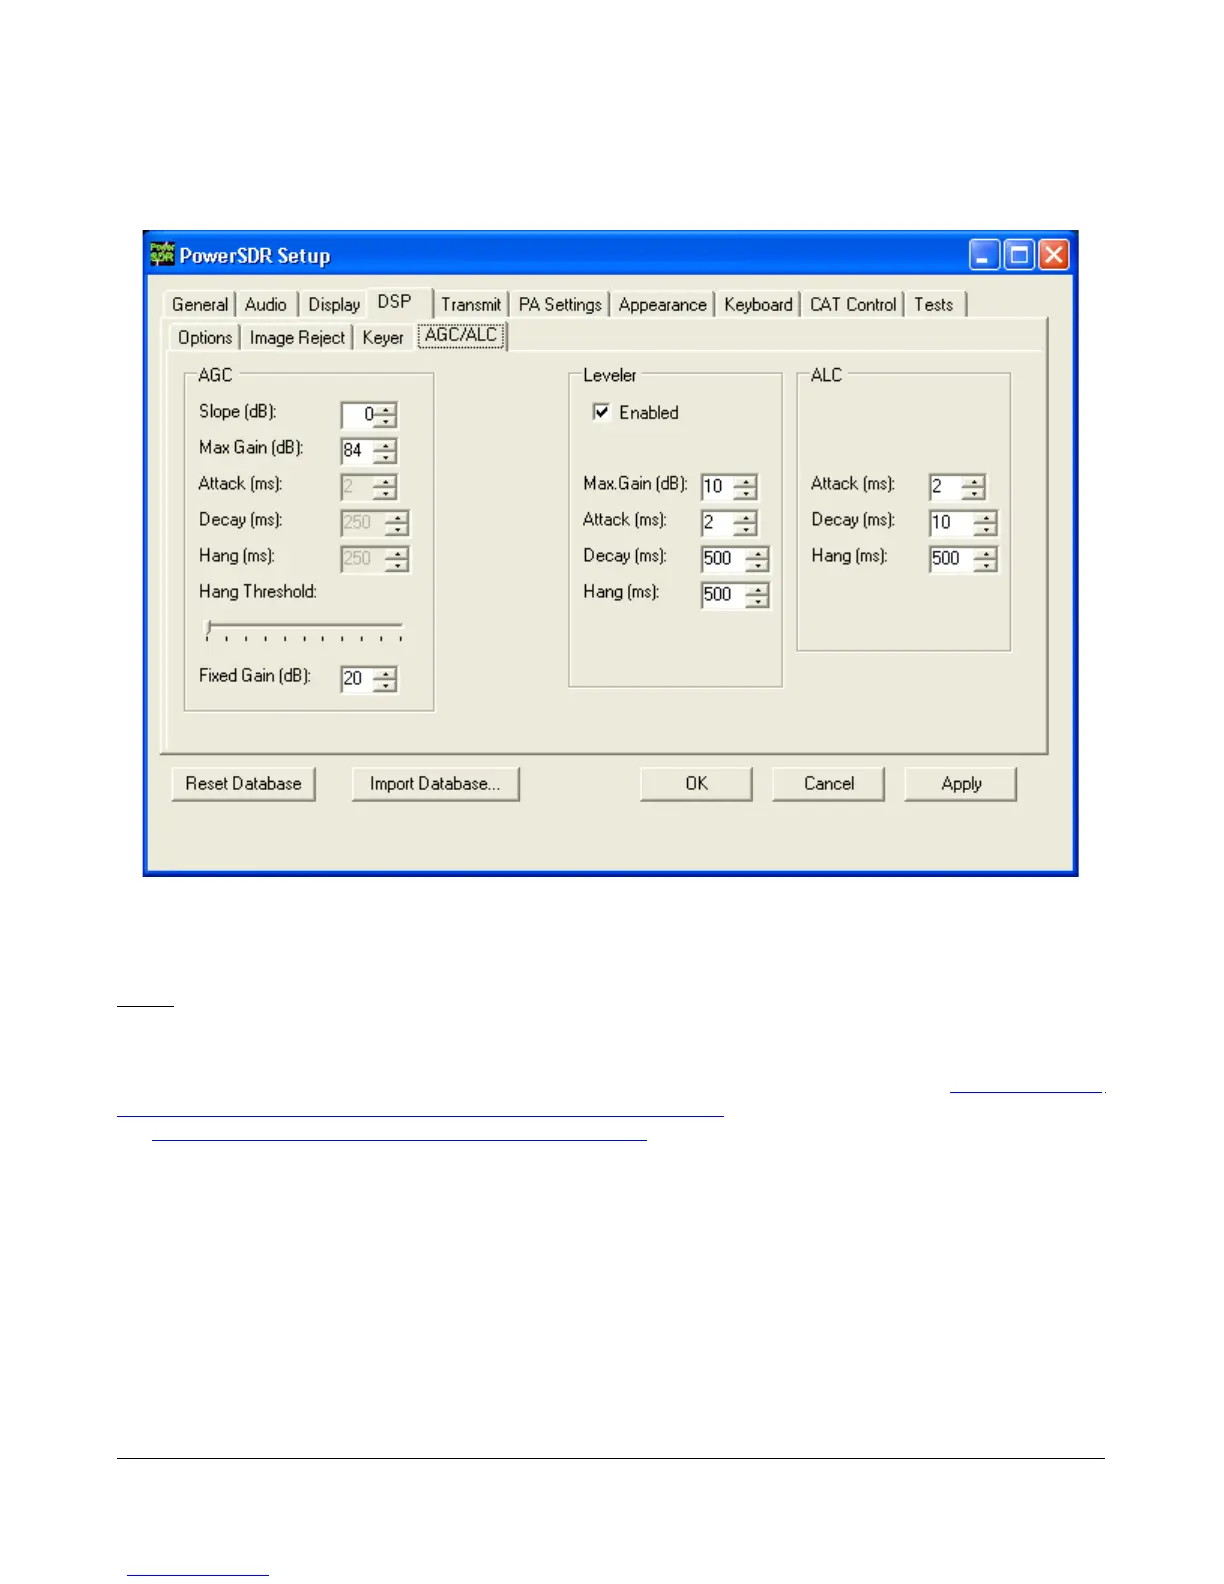Image resolution: width=1224 pixels, height=1584 pixels.
Task: Increase the Fixed Gain (dB) value
Action: click(x=387, y=672)
